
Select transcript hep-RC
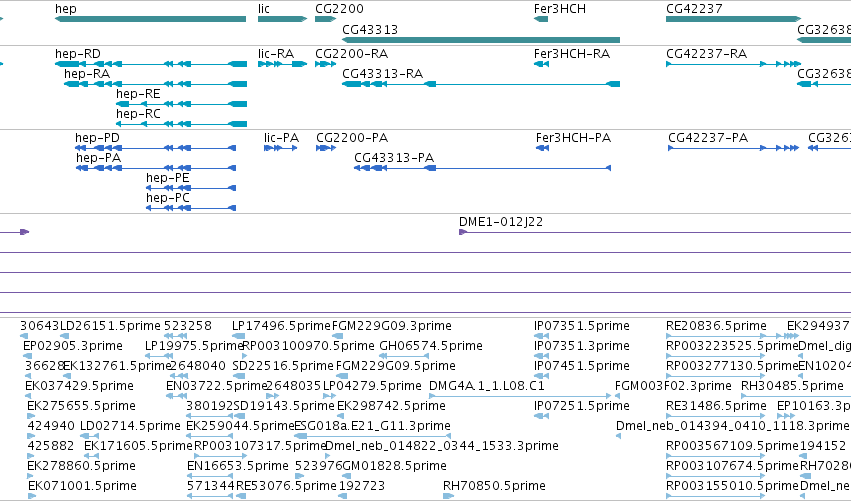[x=138, y=114]
